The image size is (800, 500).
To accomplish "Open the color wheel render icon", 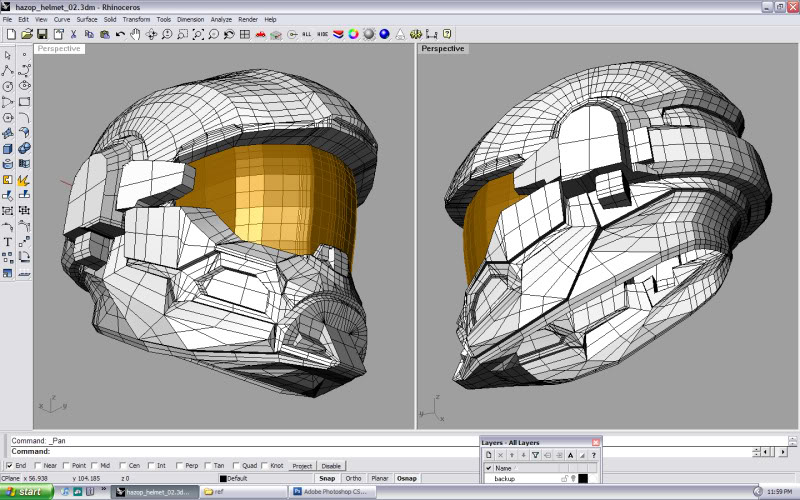I will point(353,34).
